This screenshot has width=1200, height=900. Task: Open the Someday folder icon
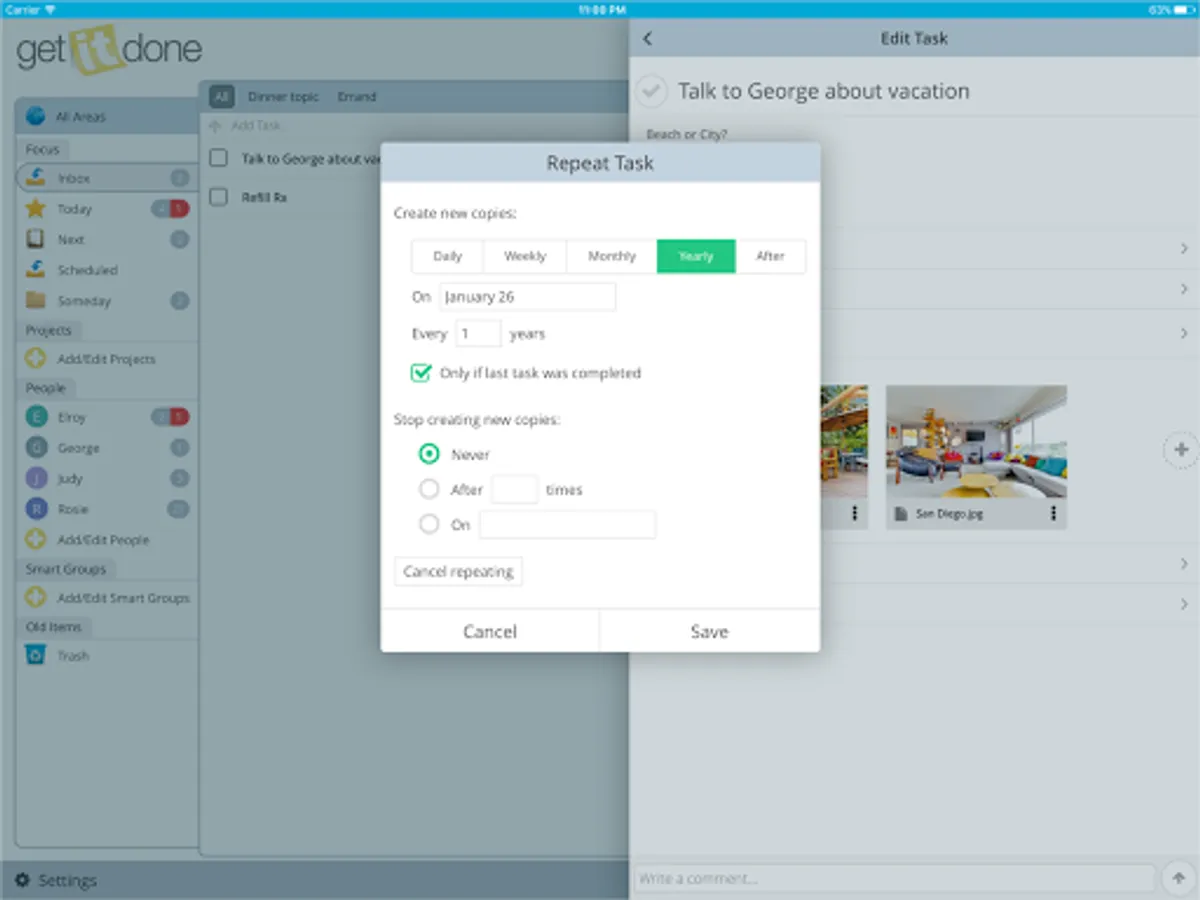[36, 301]
